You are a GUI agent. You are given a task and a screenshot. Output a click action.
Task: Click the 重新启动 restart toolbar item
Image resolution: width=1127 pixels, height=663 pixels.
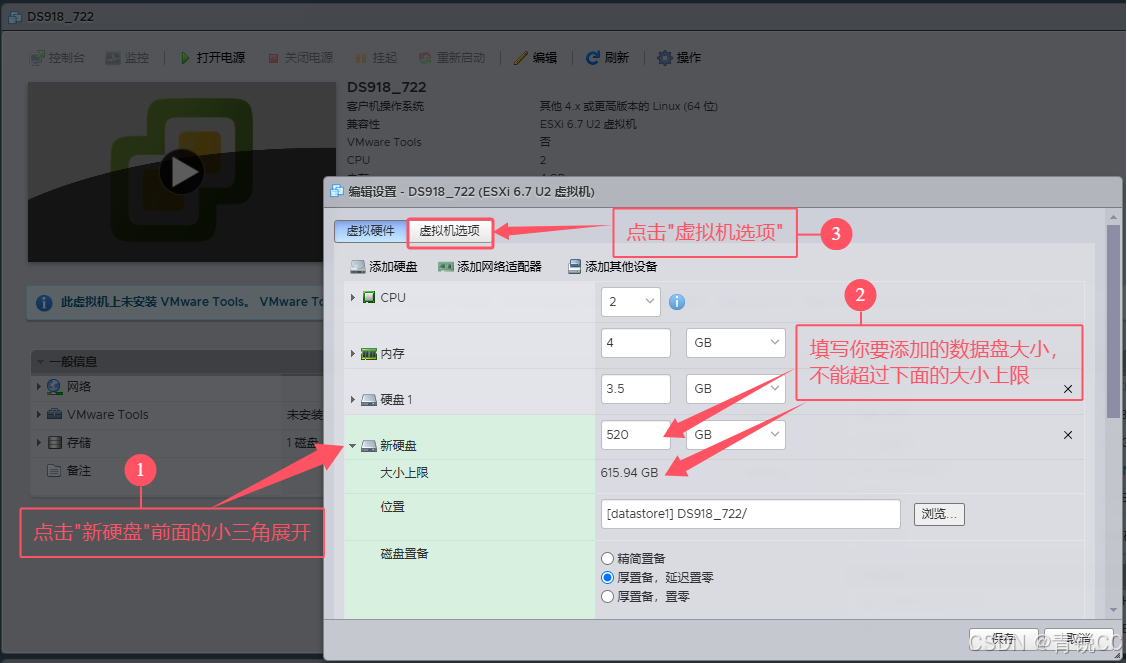[452, 58]
